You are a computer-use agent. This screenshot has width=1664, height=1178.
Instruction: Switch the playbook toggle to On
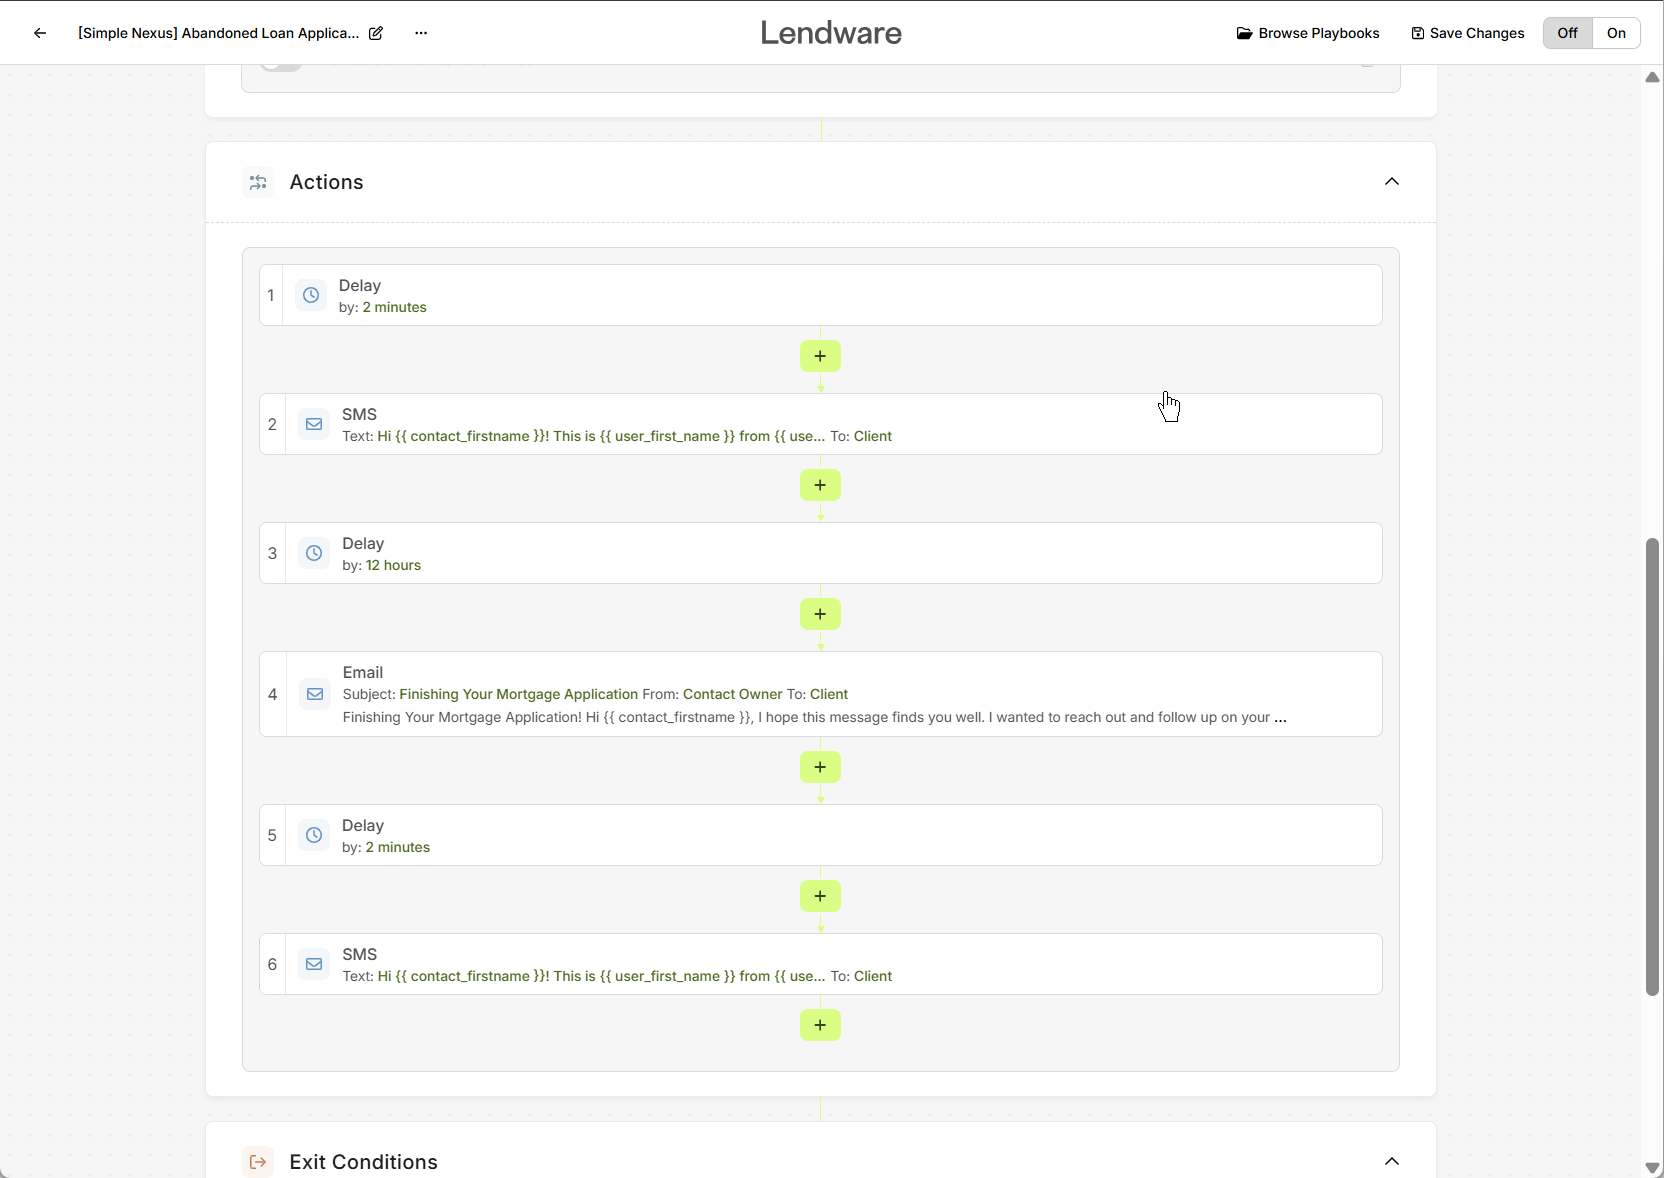[1616, 33]
